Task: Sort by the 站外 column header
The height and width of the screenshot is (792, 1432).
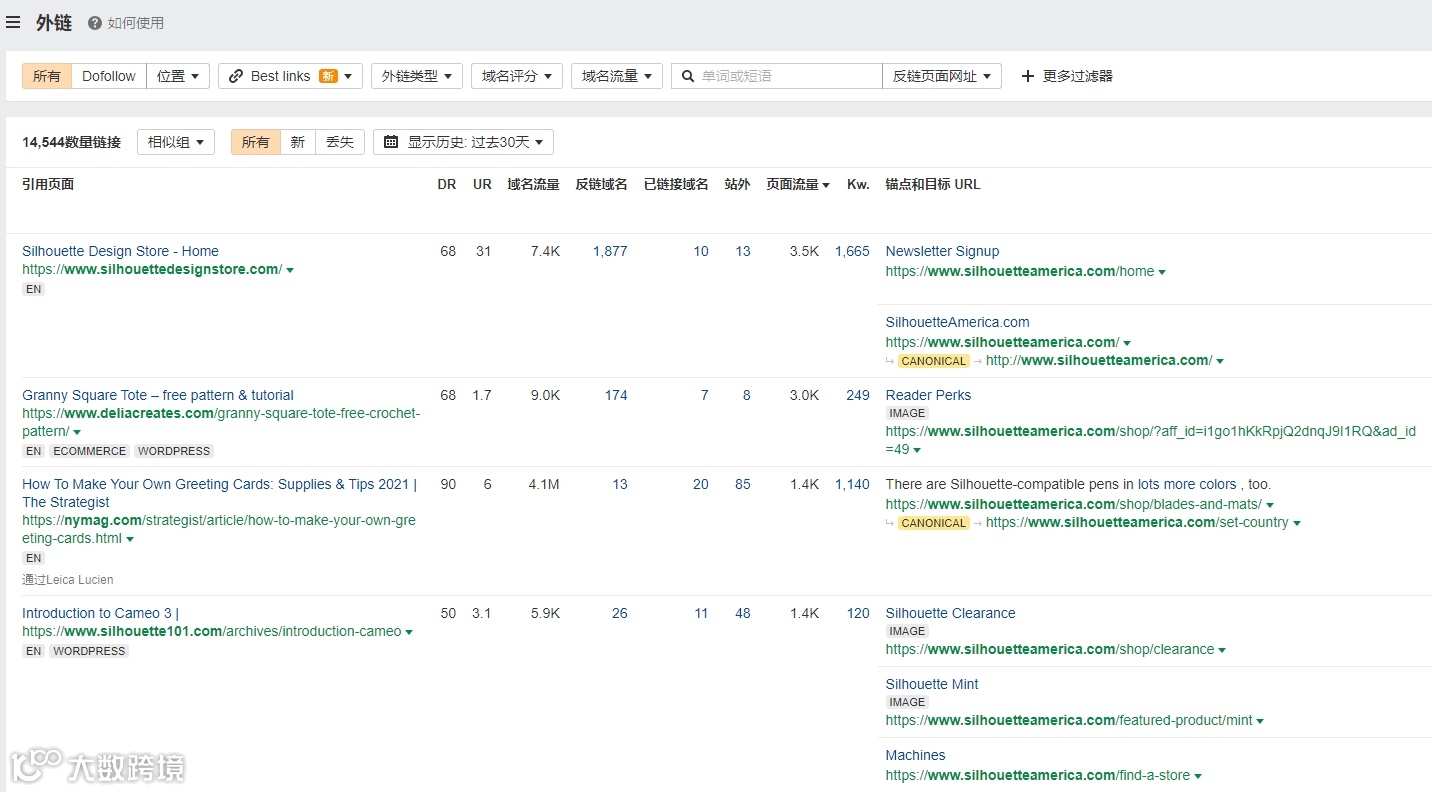Action: [x=737, y=184]
